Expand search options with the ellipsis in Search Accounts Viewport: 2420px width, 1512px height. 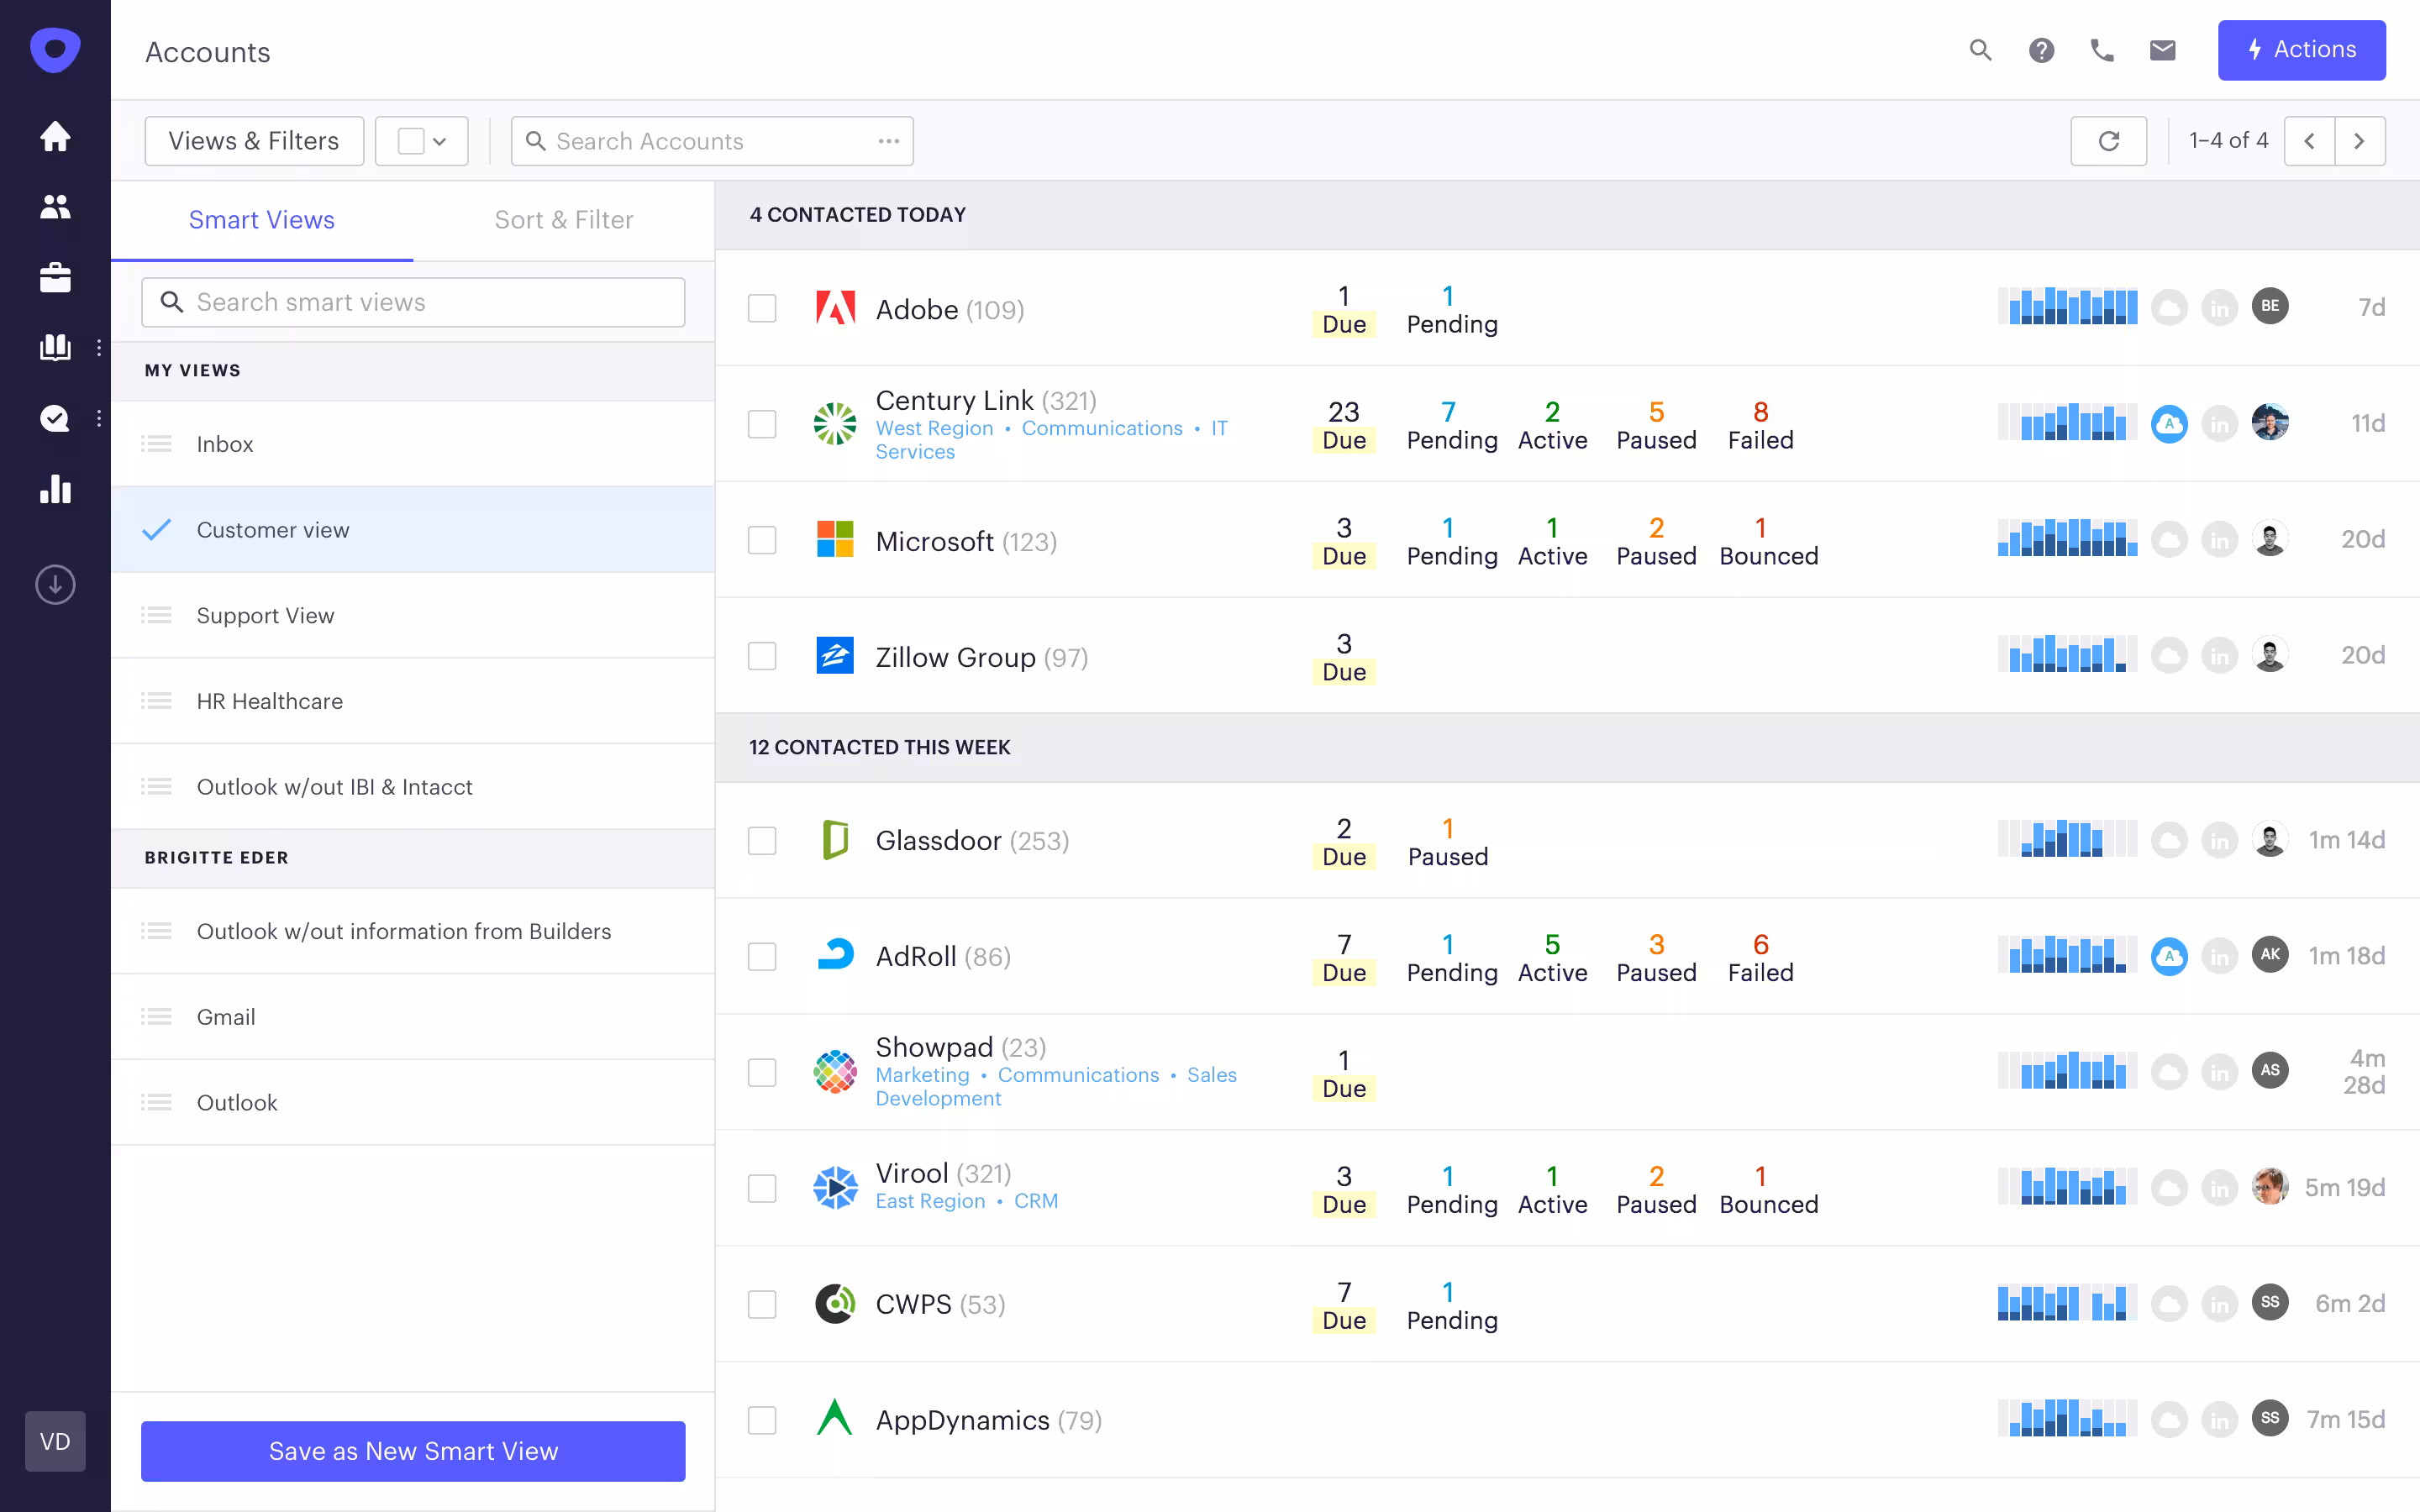click(889, 141)
